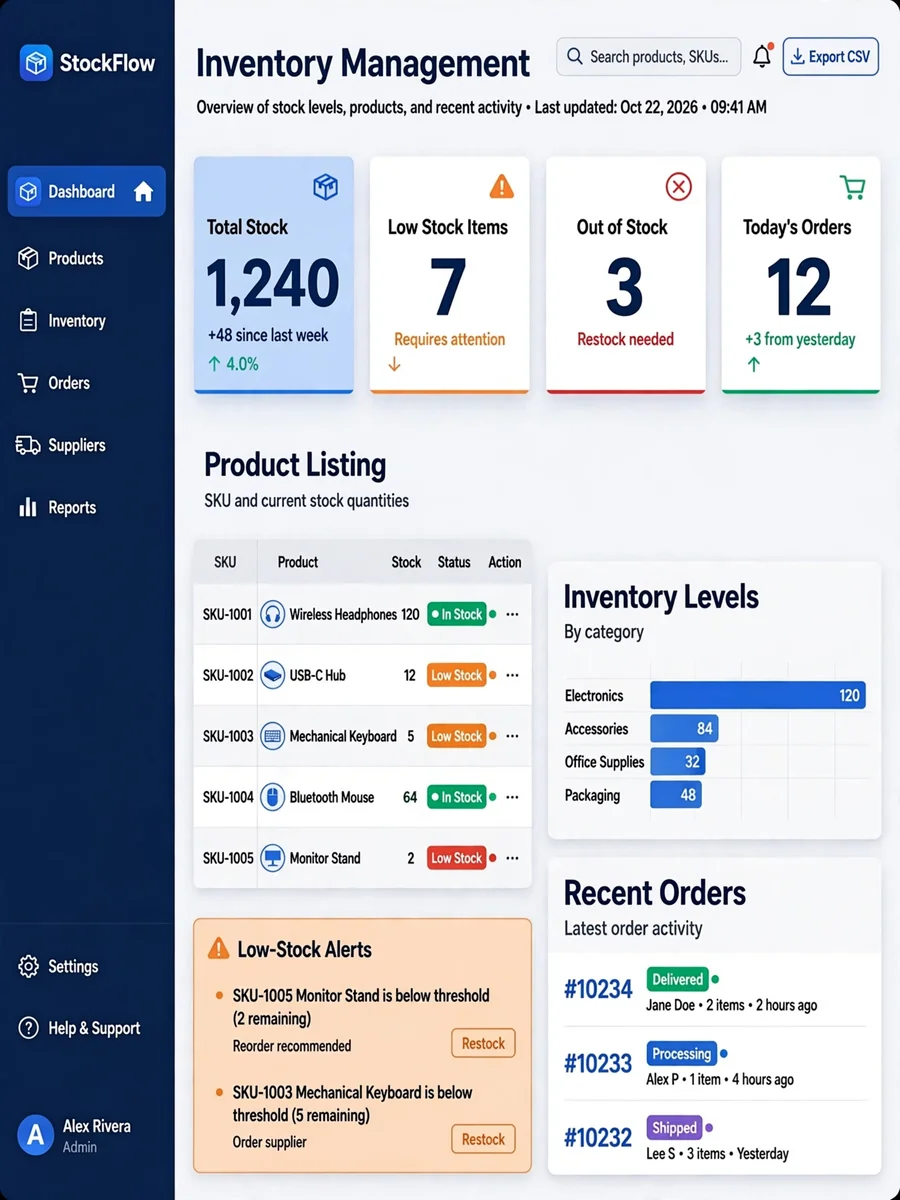Click the Delivered status badge

[x=678, y=980]
